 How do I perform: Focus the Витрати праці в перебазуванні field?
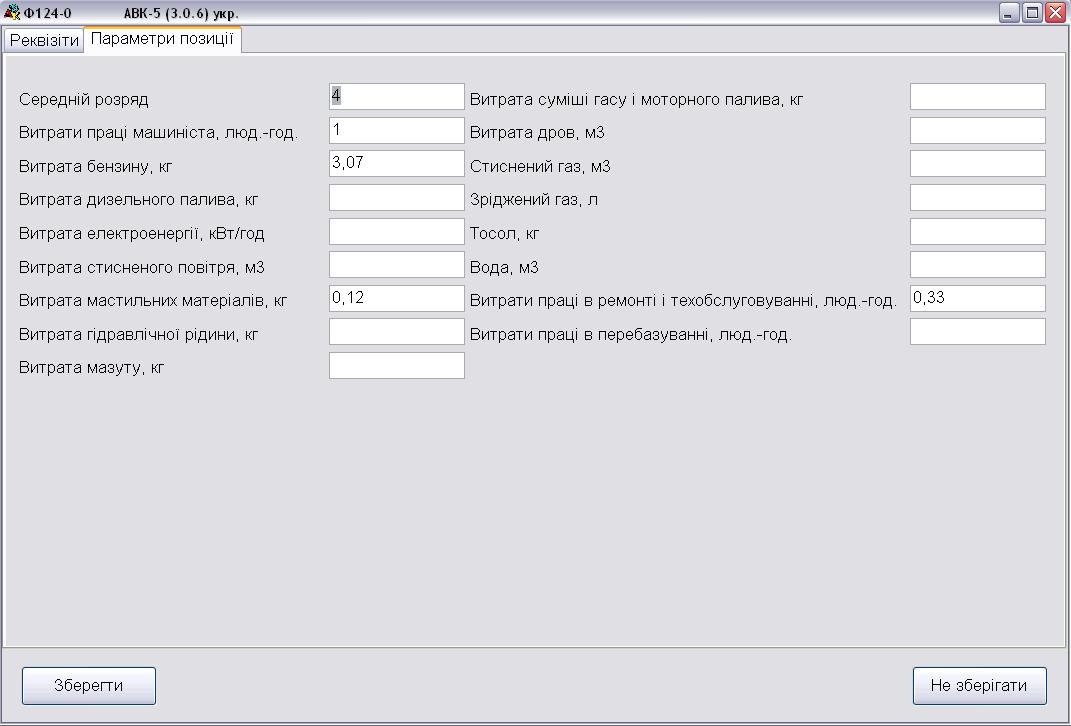(x=977, y=332)
